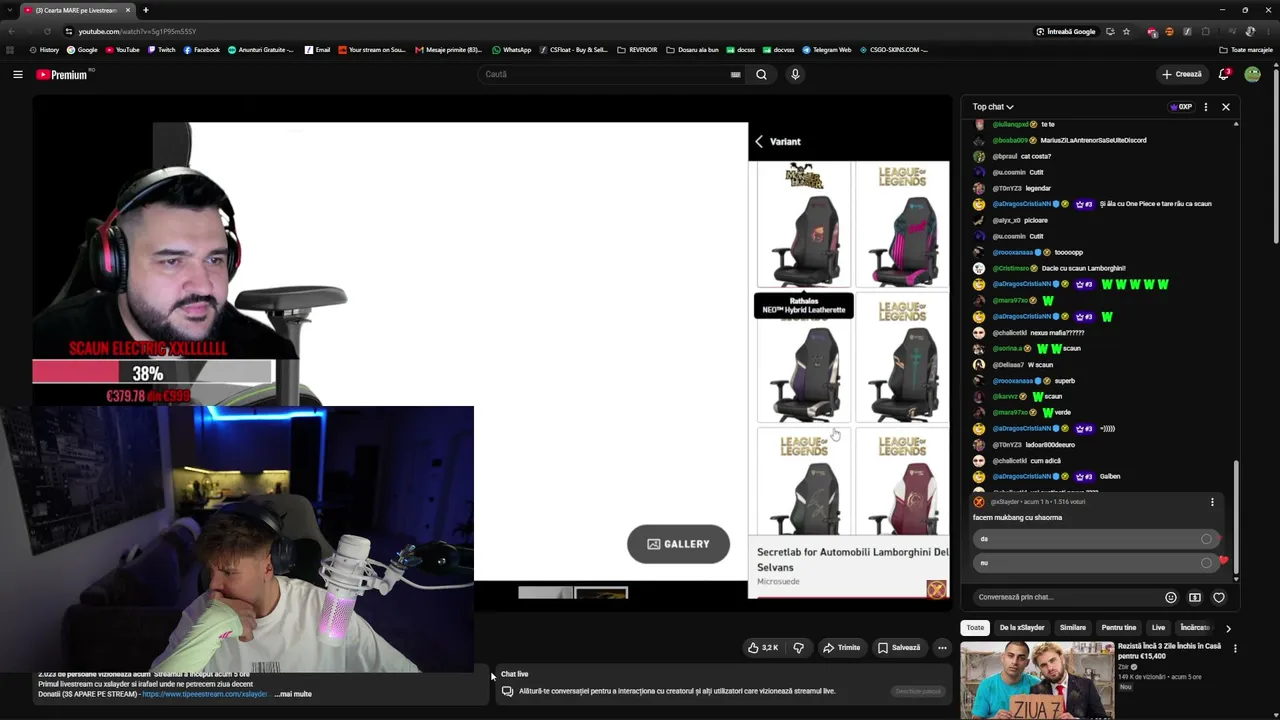Open Chrome's three-dot menu
The height and width of the screenshot is (720, 1280).
click(1268, 32)
